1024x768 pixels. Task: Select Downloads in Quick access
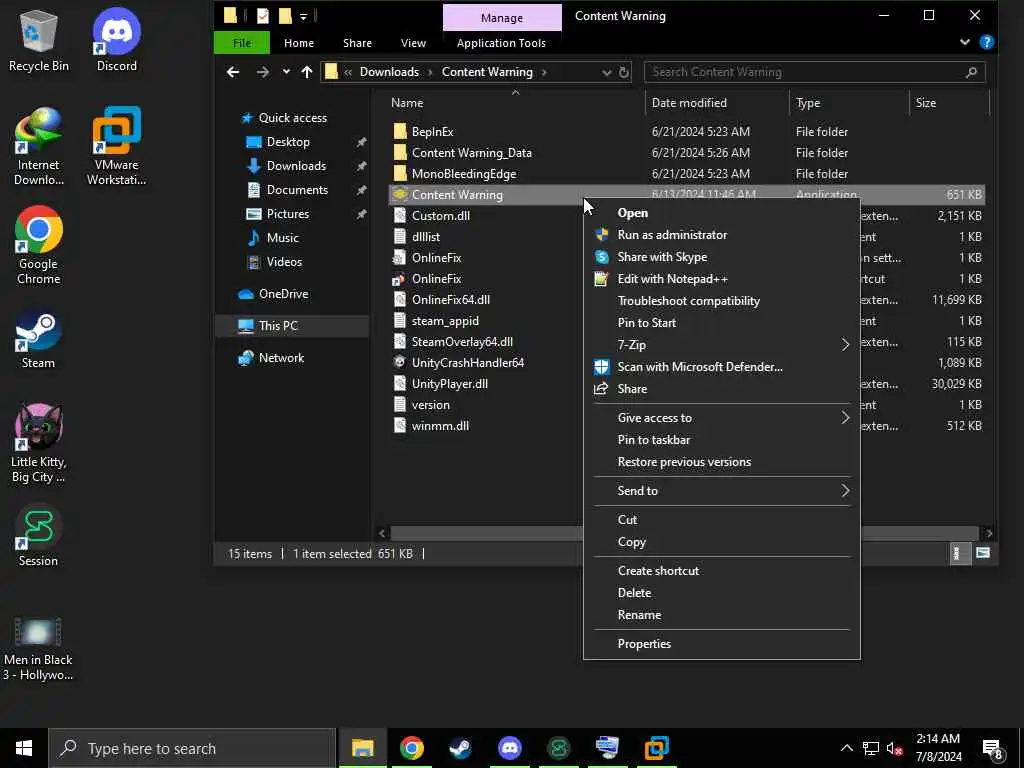[296, 166]
